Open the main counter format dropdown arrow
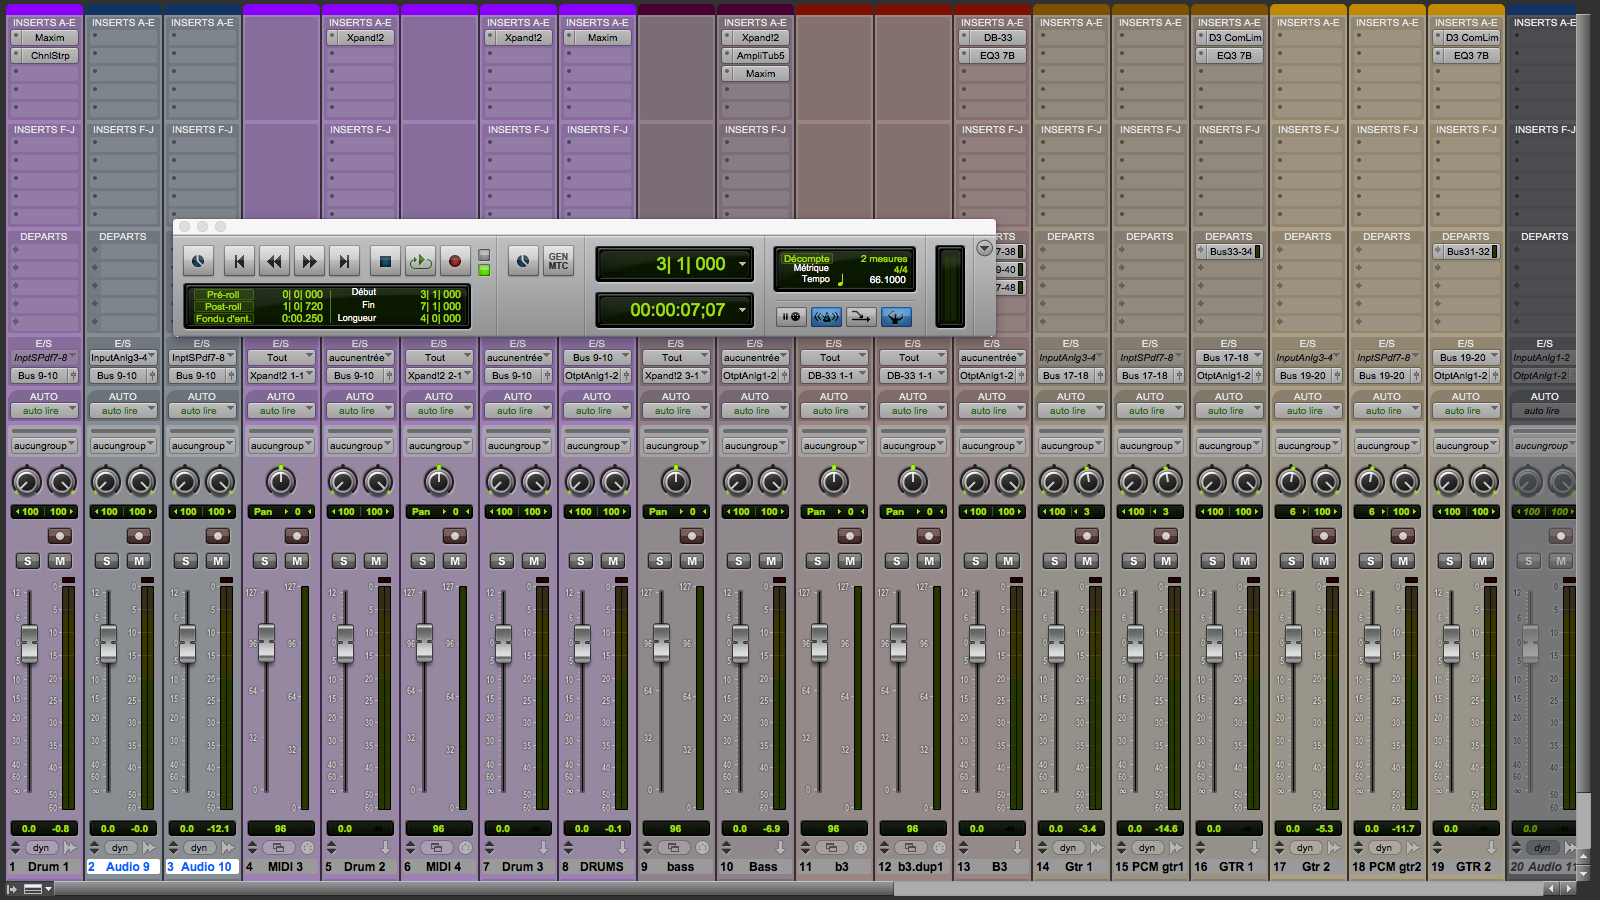 click(742, 264)
